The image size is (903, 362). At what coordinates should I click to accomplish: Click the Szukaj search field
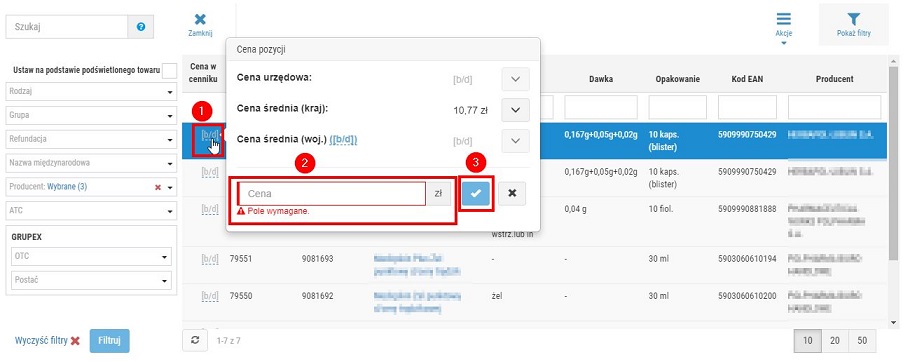coord(67,27)
